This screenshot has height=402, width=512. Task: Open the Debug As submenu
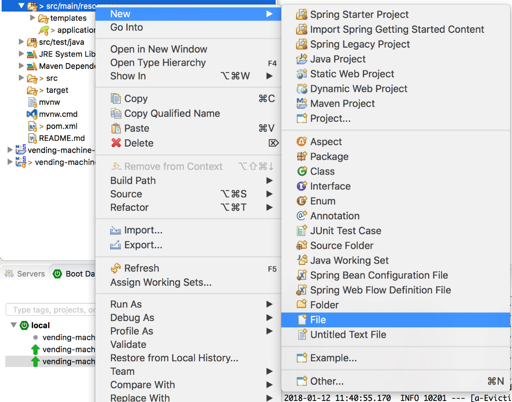point(188,318)
